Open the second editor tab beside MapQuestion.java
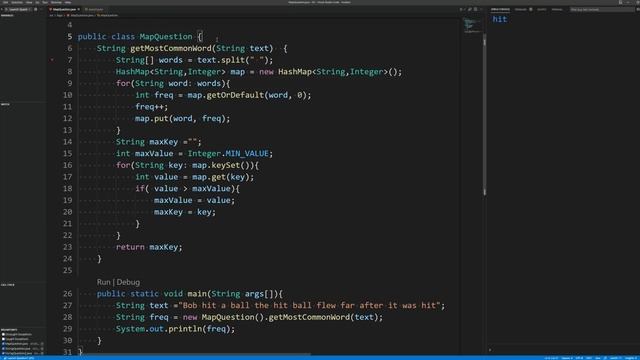The width and height of the screenshot is (640, 360). point(94,9)
